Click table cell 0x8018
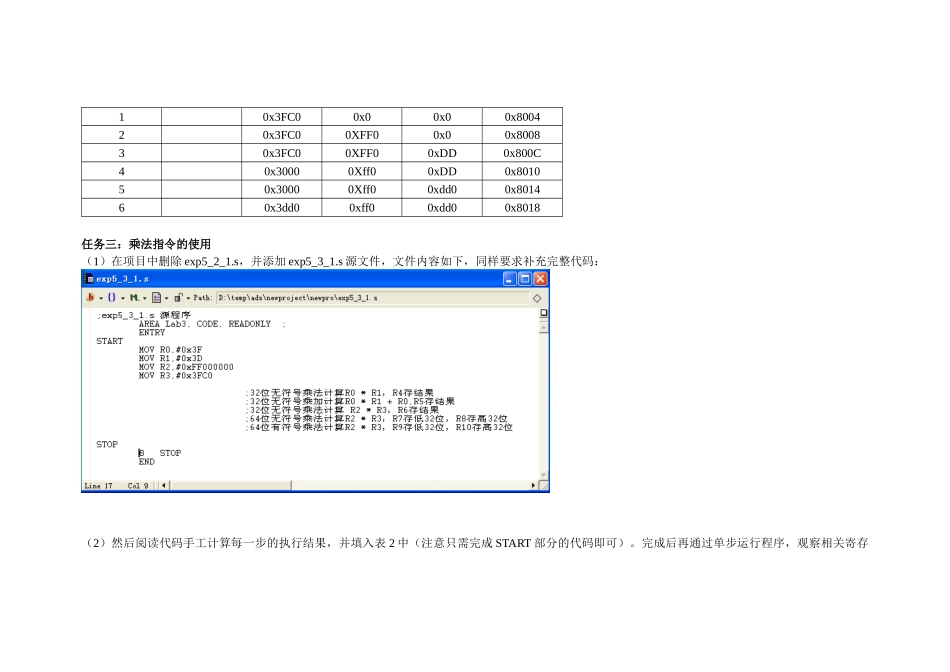Screen dimensions: 950x672 pos(522,208)
